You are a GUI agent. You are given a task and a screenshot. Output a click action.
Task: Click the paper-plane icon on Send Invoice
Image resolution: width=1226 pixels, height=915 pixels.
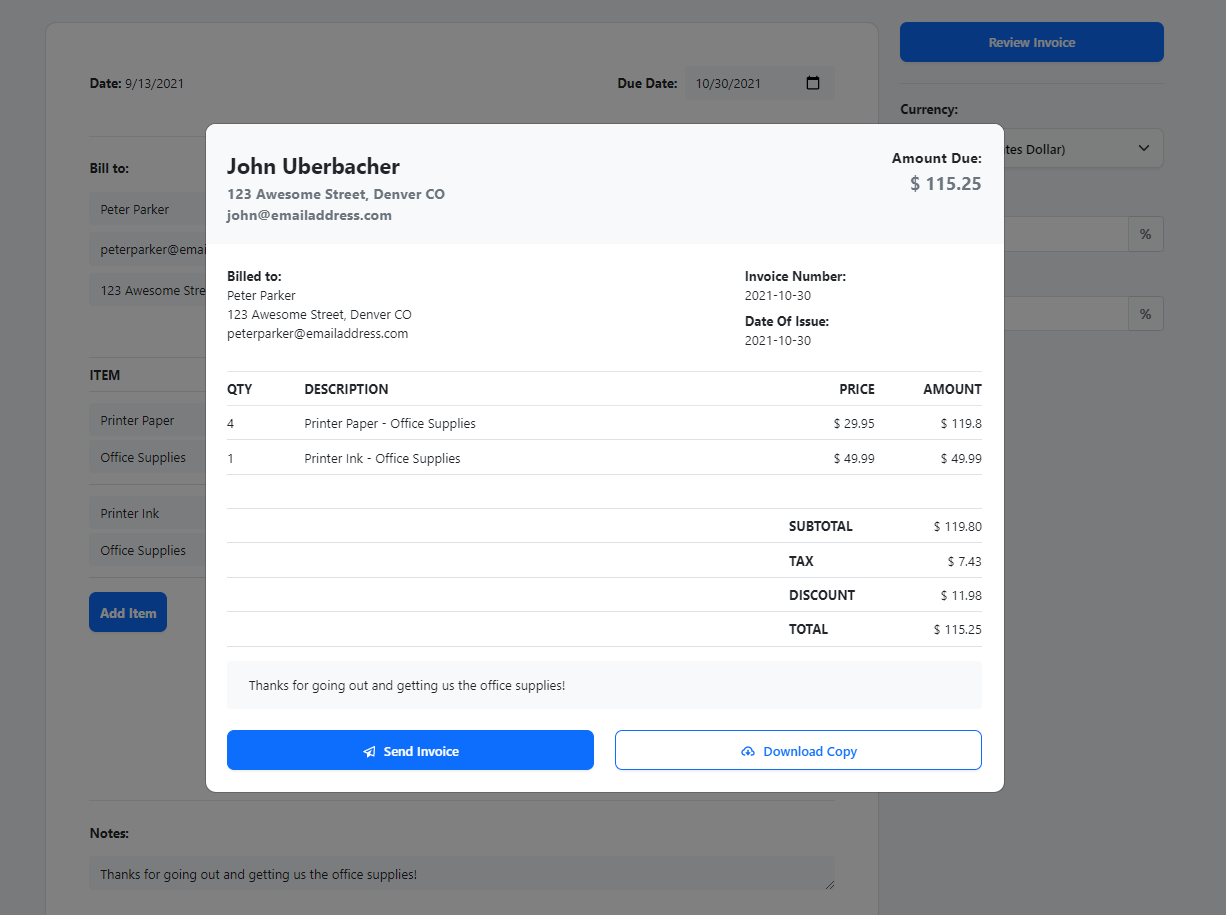[368, 750]
